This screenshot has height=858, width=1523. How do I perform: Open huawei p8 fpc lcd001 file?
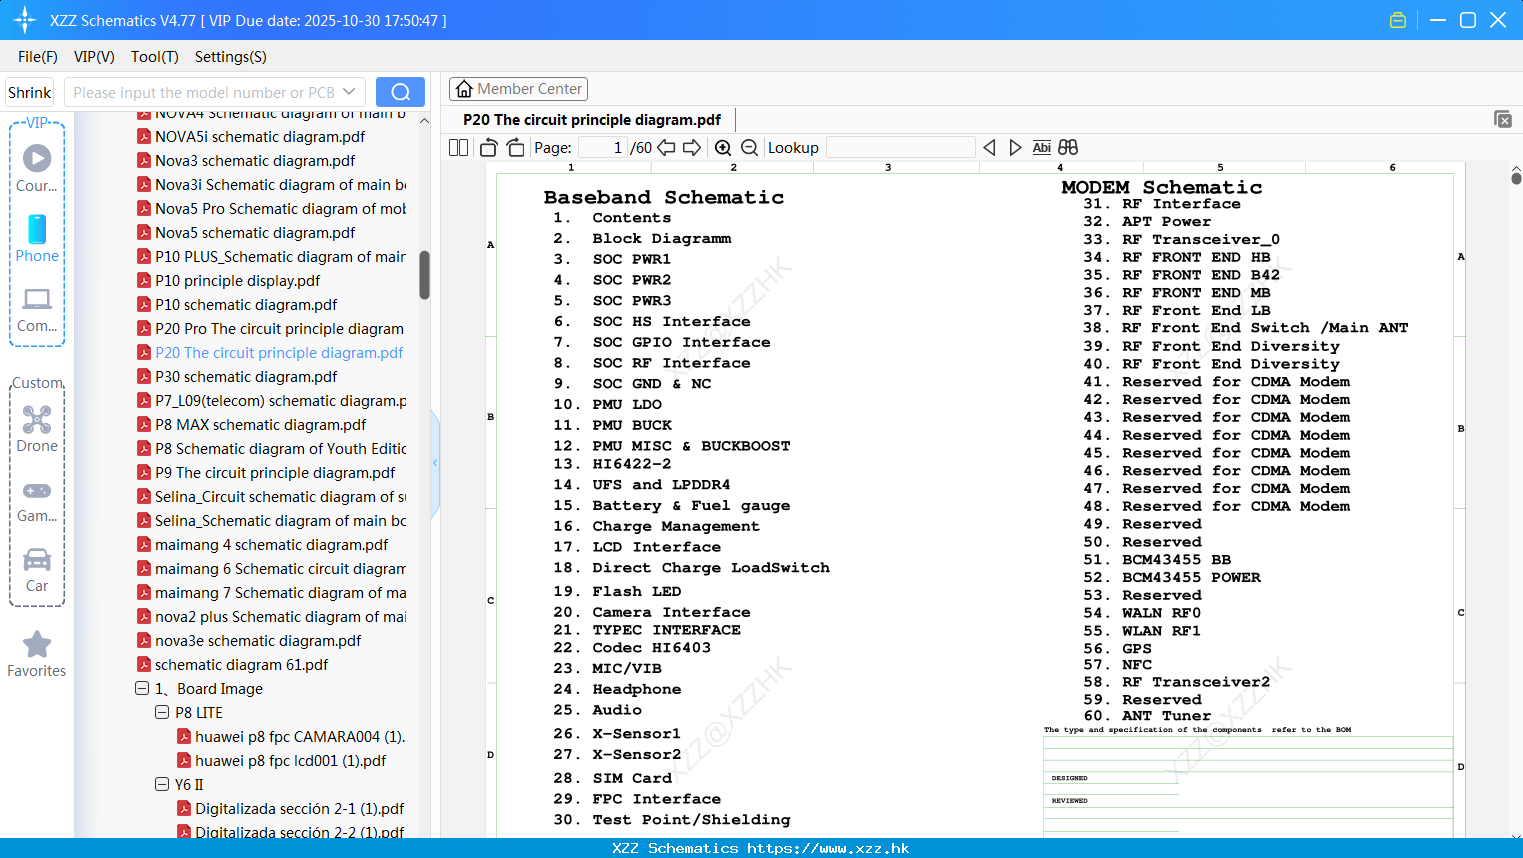290,760
